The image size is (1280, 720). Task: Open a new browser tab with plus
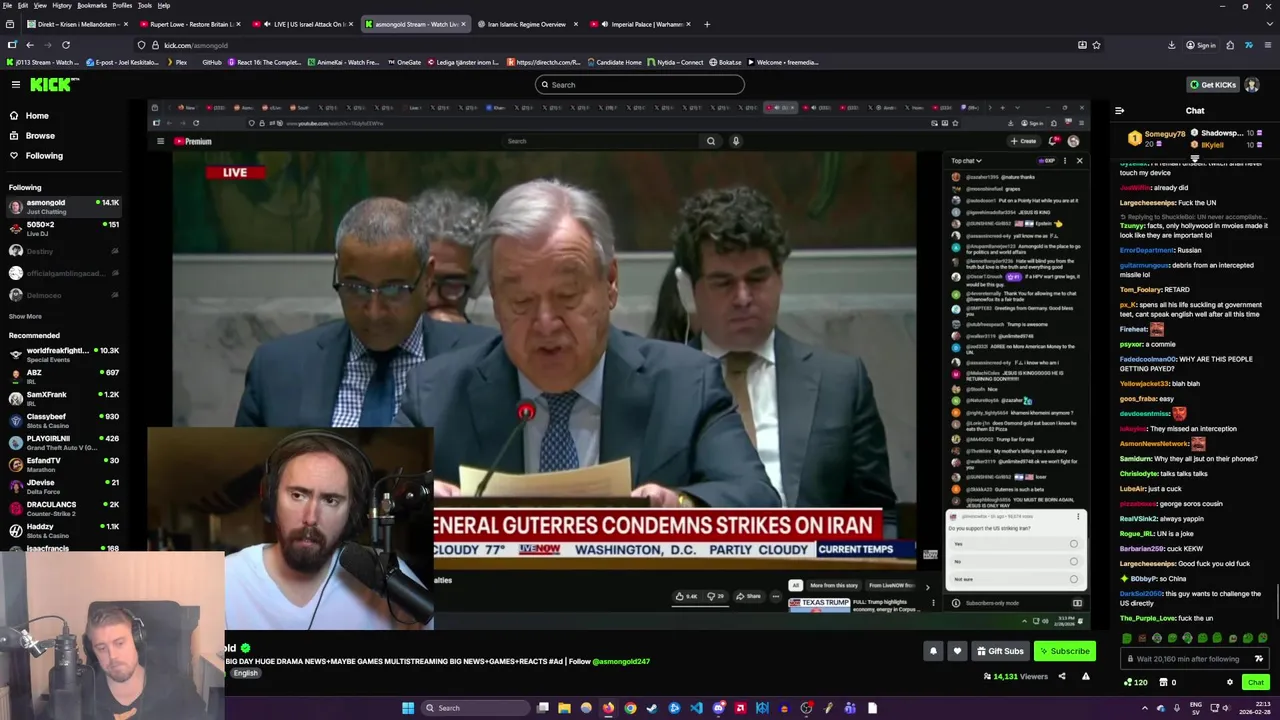tap(707, 24)
